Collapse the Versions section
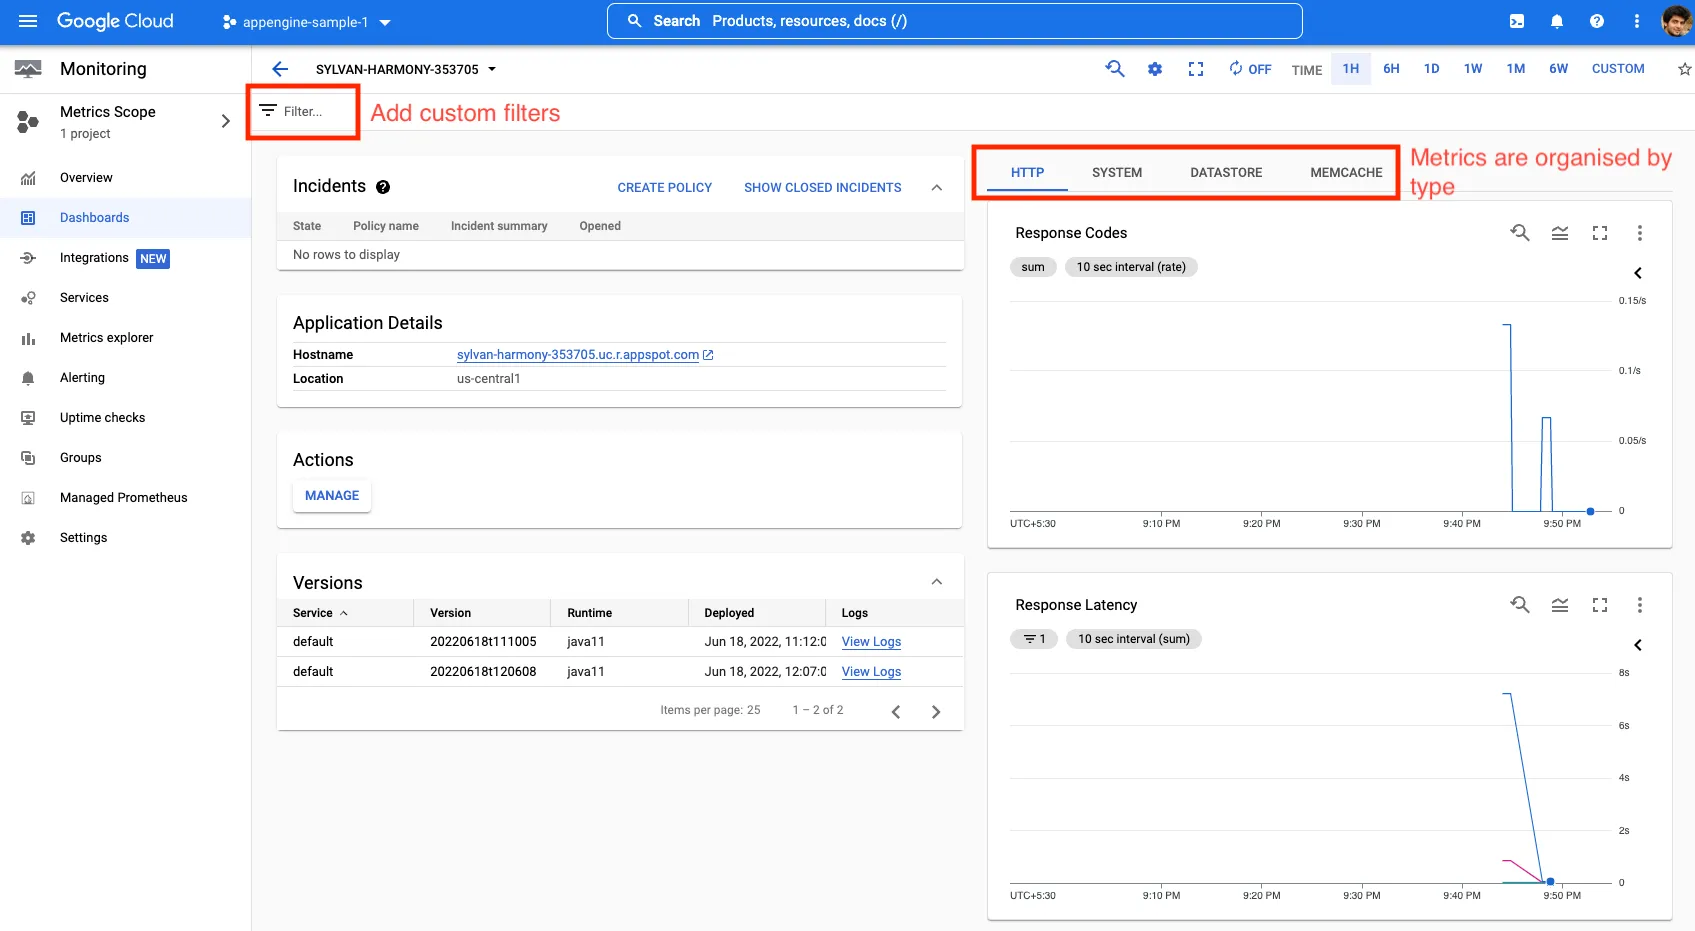The width and height of the screenshot is (1695, 931). click(x=936, y=581)
